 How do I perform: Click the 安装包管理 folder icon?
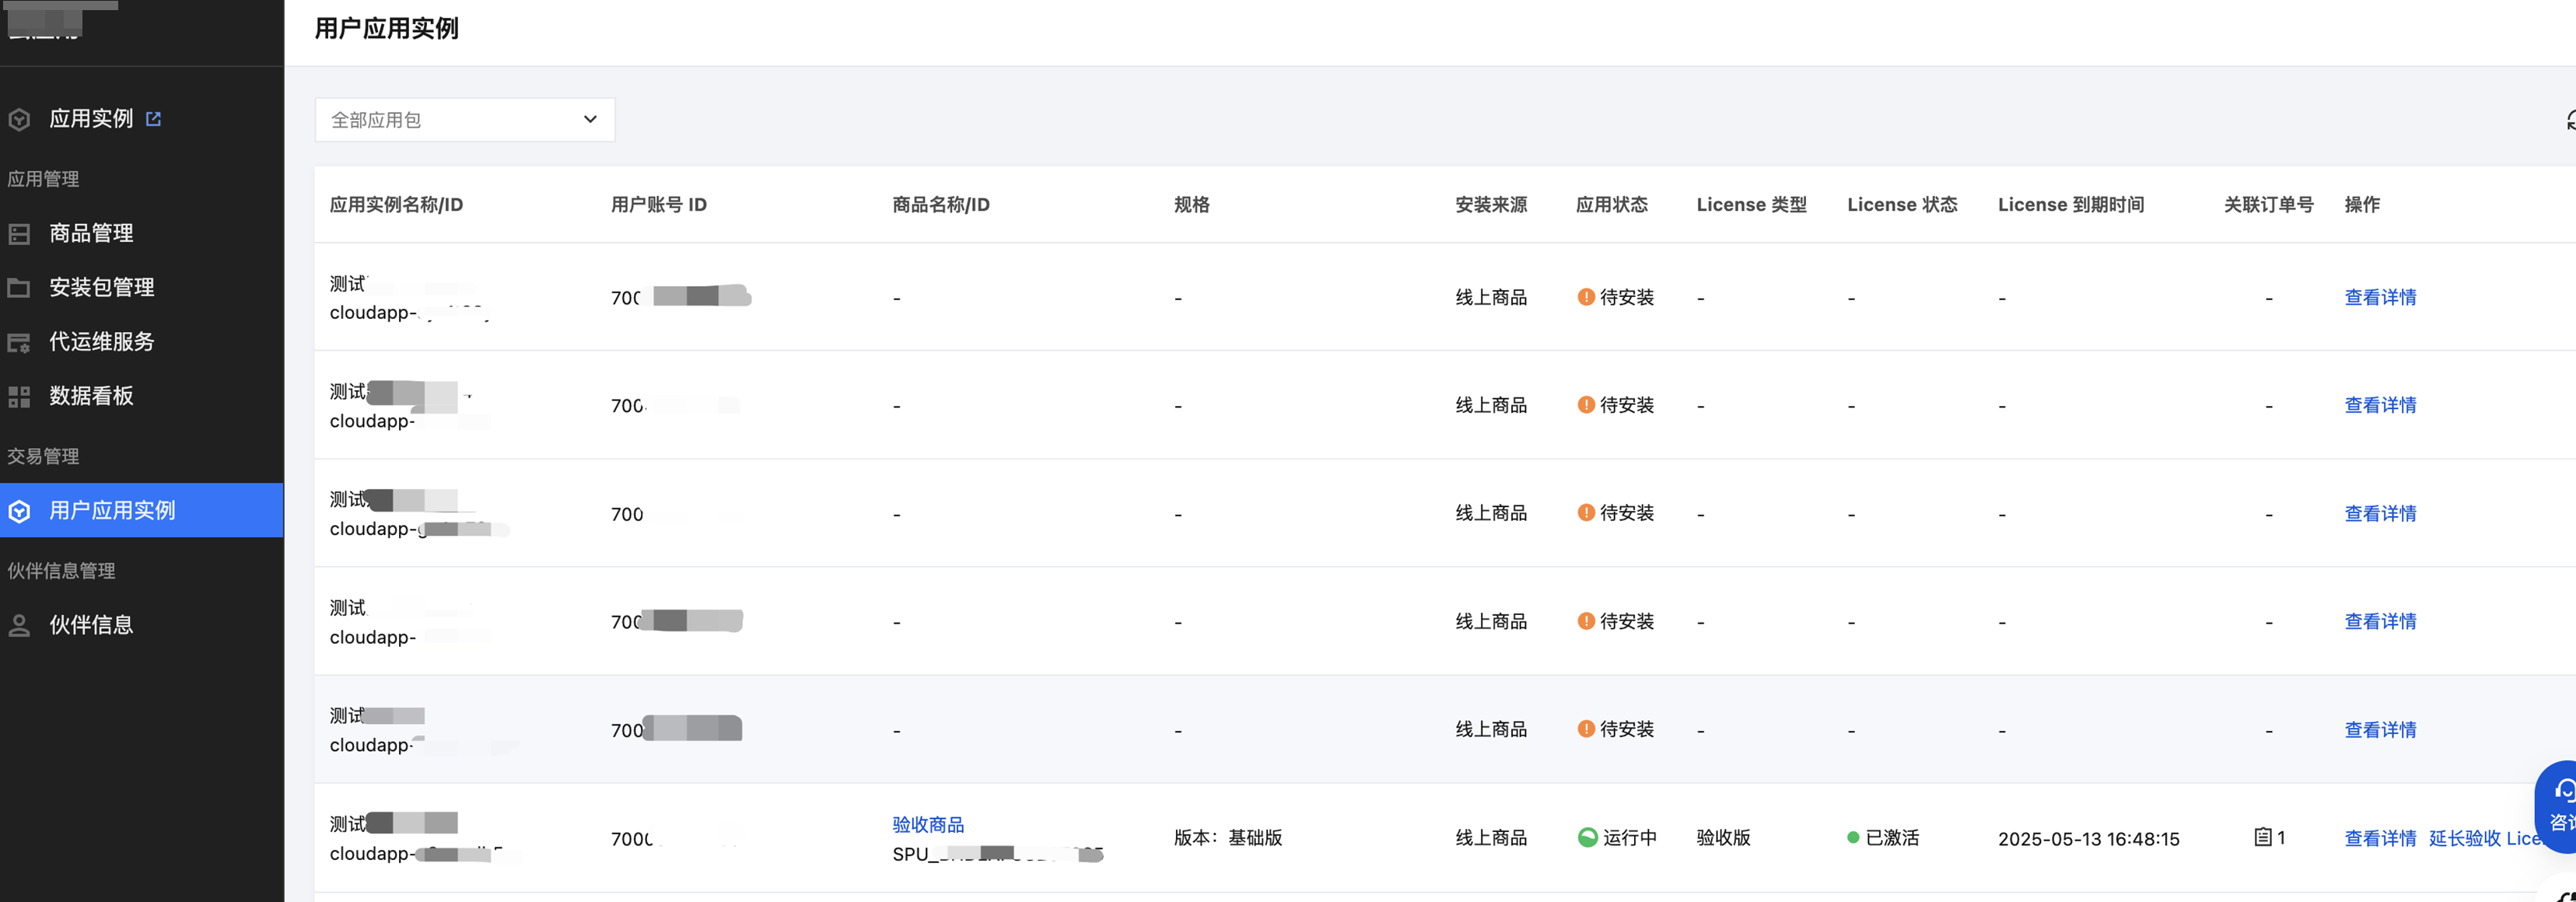[19, 288]
